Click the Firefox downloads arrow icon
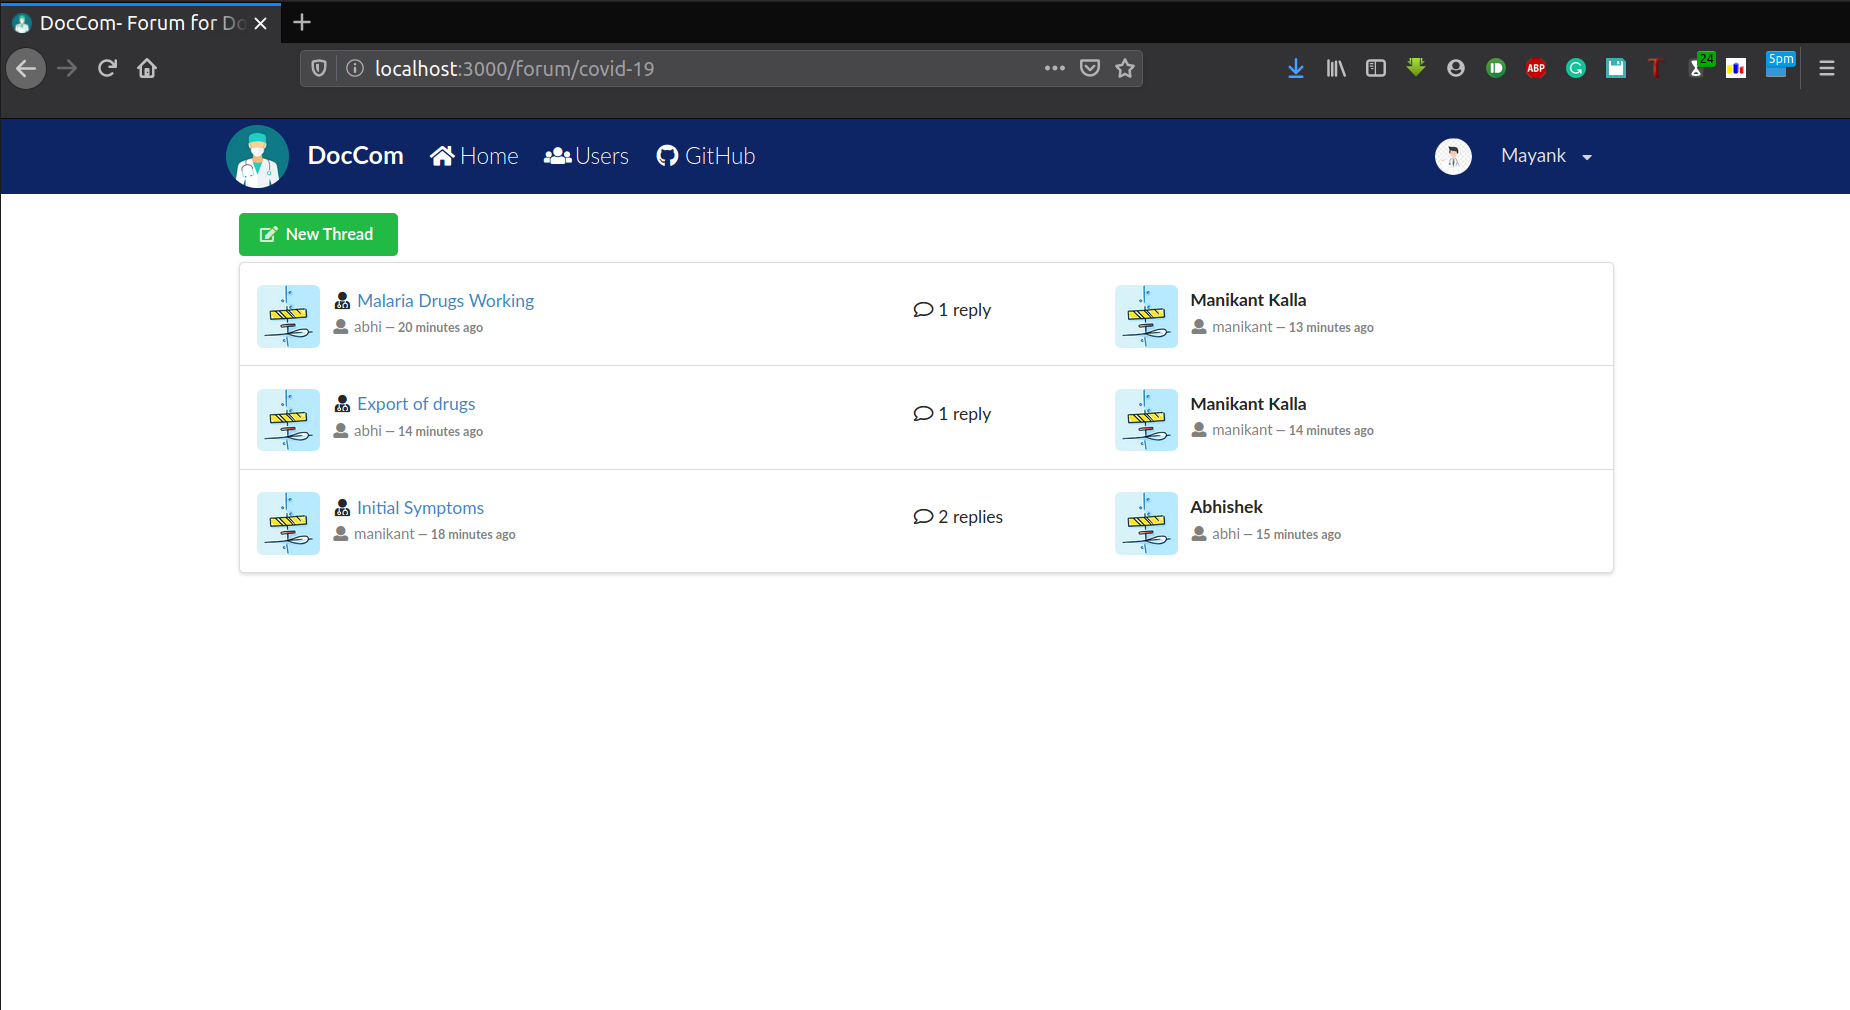Viewport: 1850px width, 1010px height. click(x=1296, y=68)
